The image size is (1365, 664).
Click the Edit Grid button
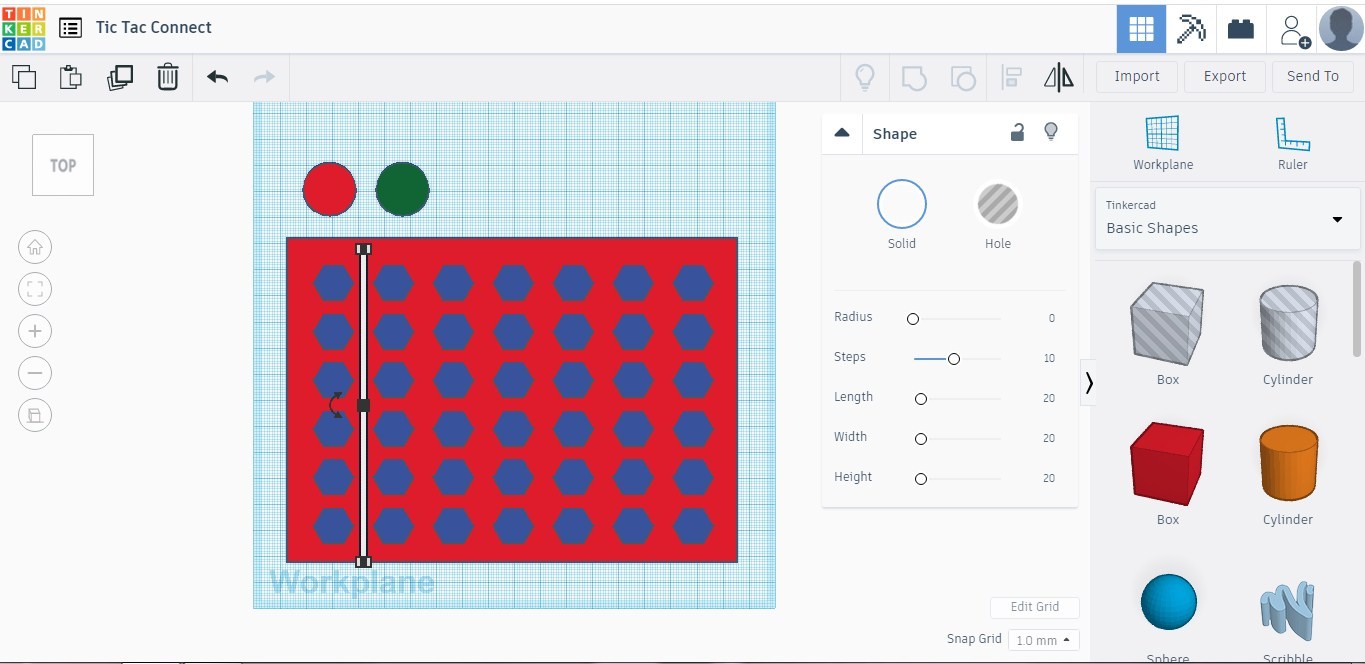(x=1035, y=607)
